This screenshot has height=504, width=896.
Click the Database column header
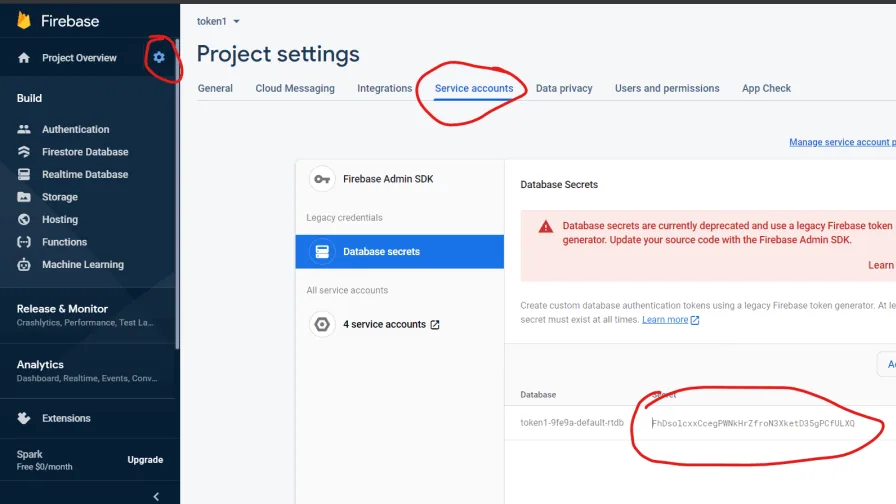[538, 395]
